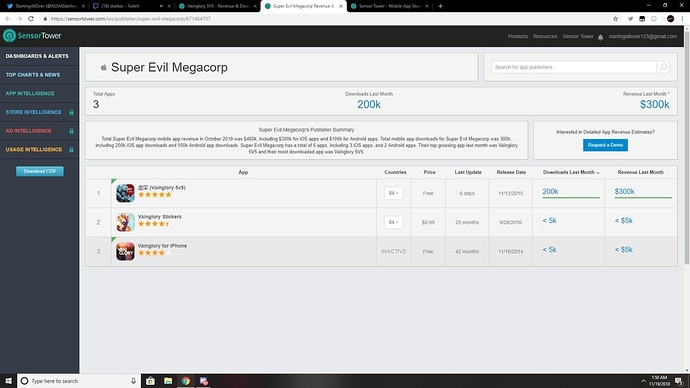Open Store Intelligence in sidebar

pyautogui.click(x=33, y=112)
